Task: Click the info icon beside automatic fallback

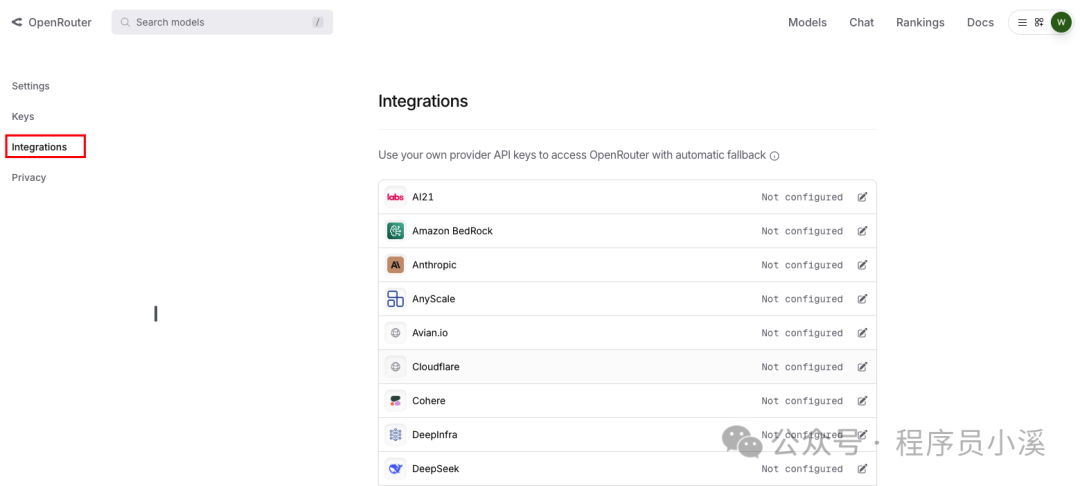Action: pyautogui.click(x=774, y=156)
